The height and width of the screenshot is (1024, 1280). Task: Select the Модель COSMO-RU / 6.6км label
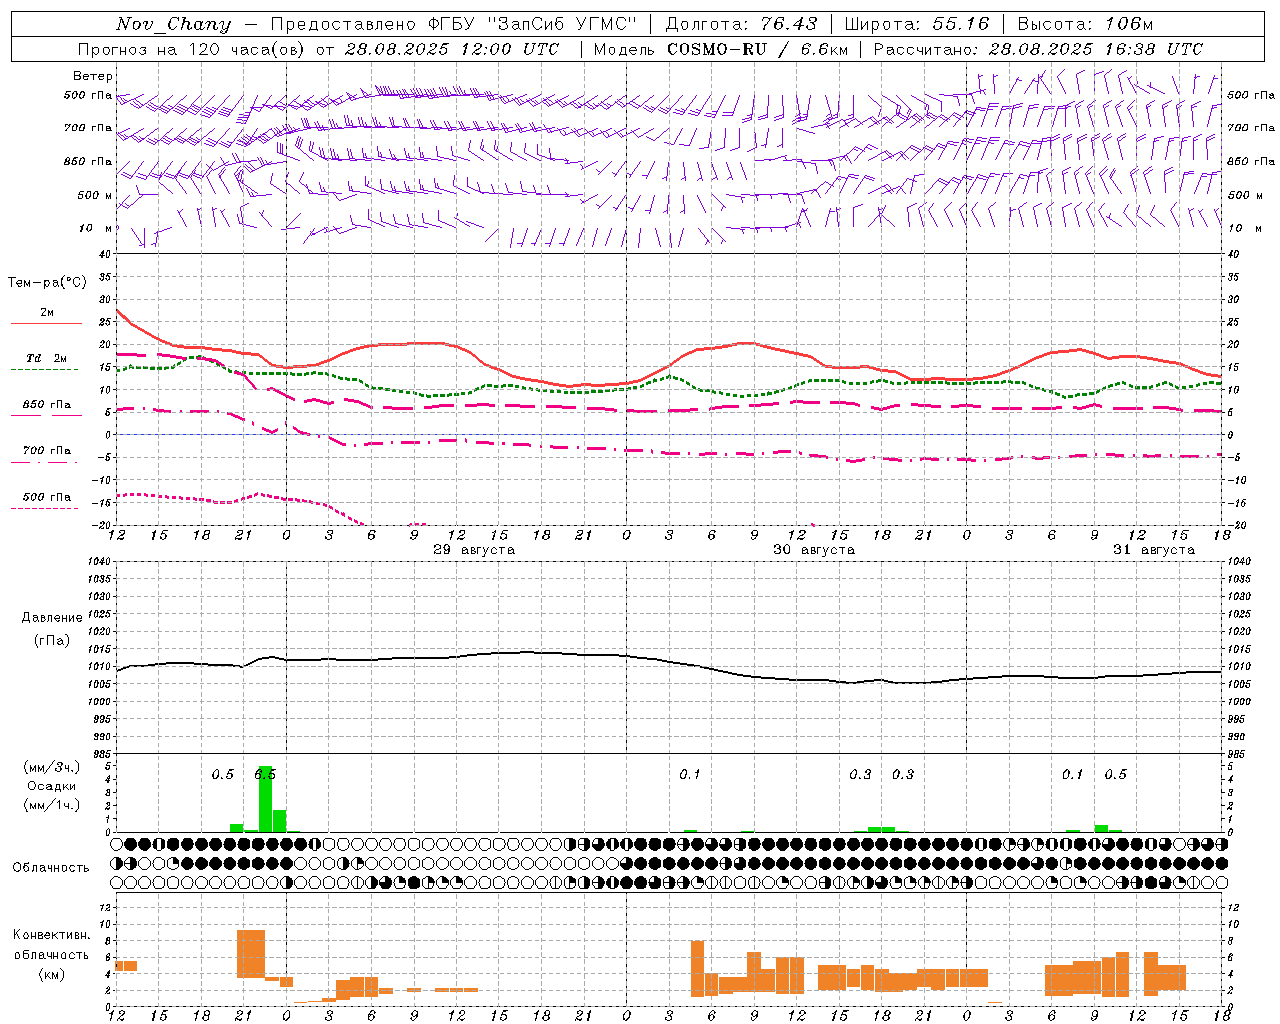coord(721,49)
